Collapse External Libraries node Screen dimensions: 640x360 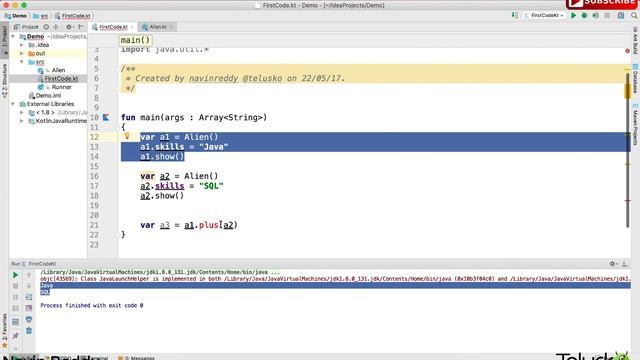(13, 104)
